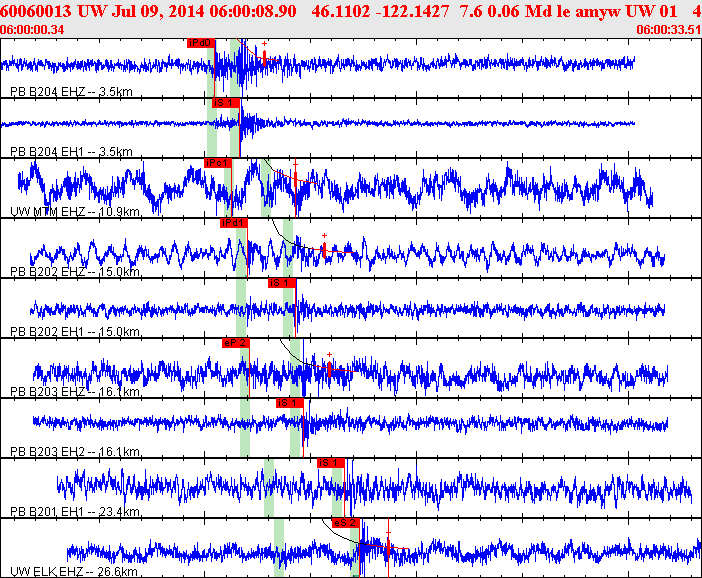Click the iS 1 flag on B203 EH2
Image resolution: width=702 pixels, height=578 pixels.
click(x=290, y=403)
